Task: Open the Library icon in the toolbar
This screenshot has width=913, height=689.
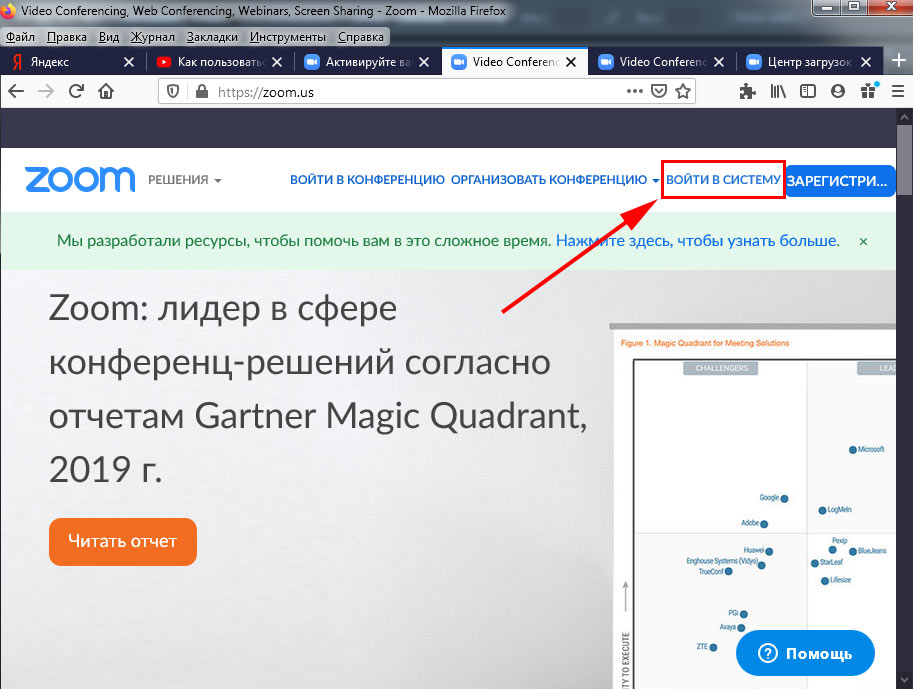Action: coord(778,90)
